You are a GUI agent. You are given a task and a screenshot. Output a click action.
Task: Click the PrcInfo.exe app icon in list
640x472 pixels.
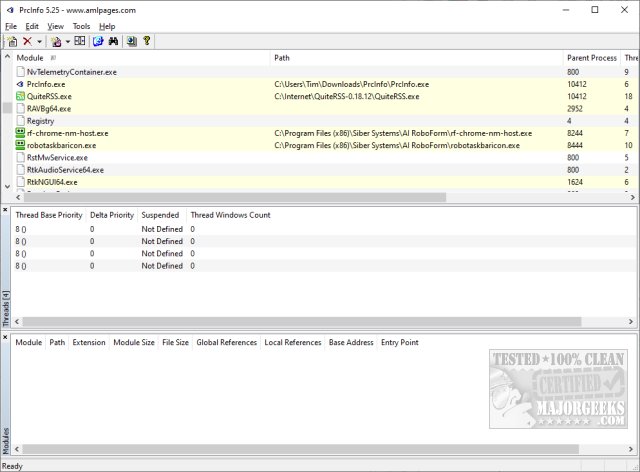[x=20, y=84]
